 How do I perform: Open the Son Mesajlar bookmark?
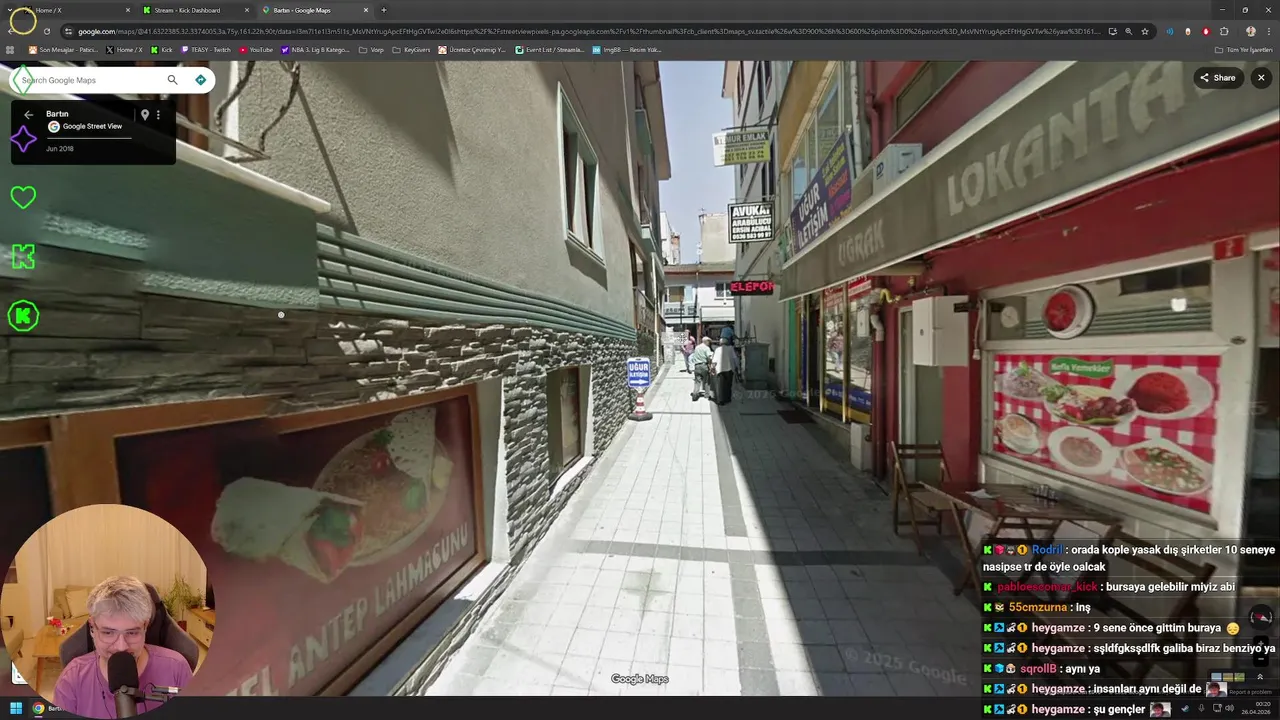click(63, 49)
